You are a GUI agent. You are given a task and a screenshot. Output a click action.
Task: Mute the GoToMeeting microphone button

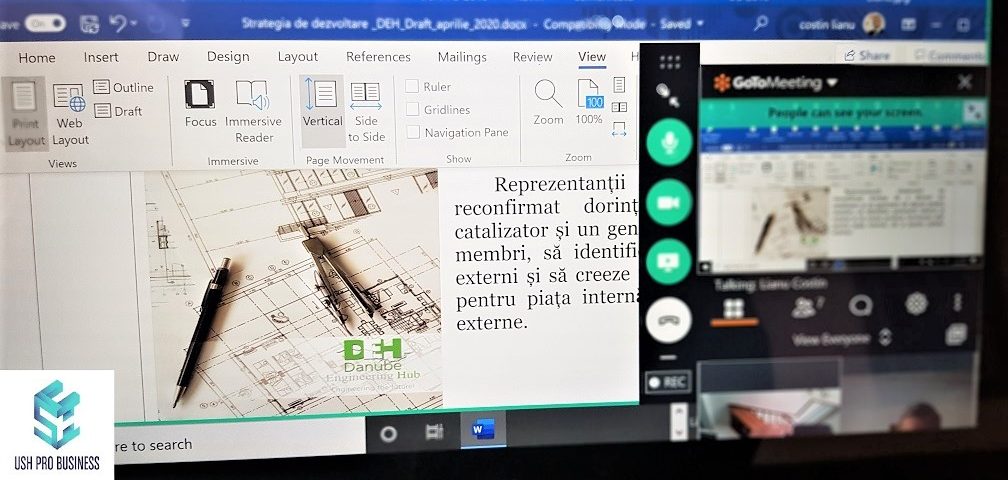[669, 143]
